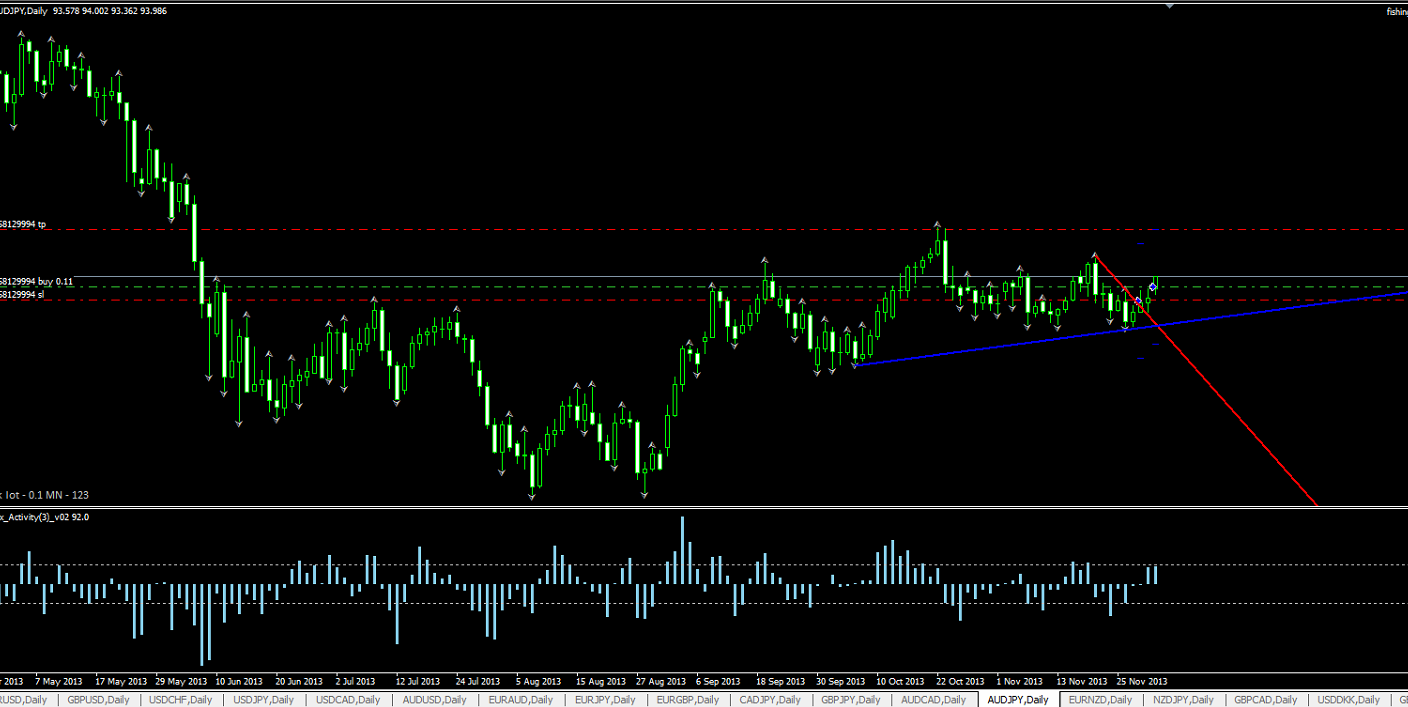Select the GBPCAD,Daily chart tab
The image size is (1408, 707).
(x=1267, y=700)
